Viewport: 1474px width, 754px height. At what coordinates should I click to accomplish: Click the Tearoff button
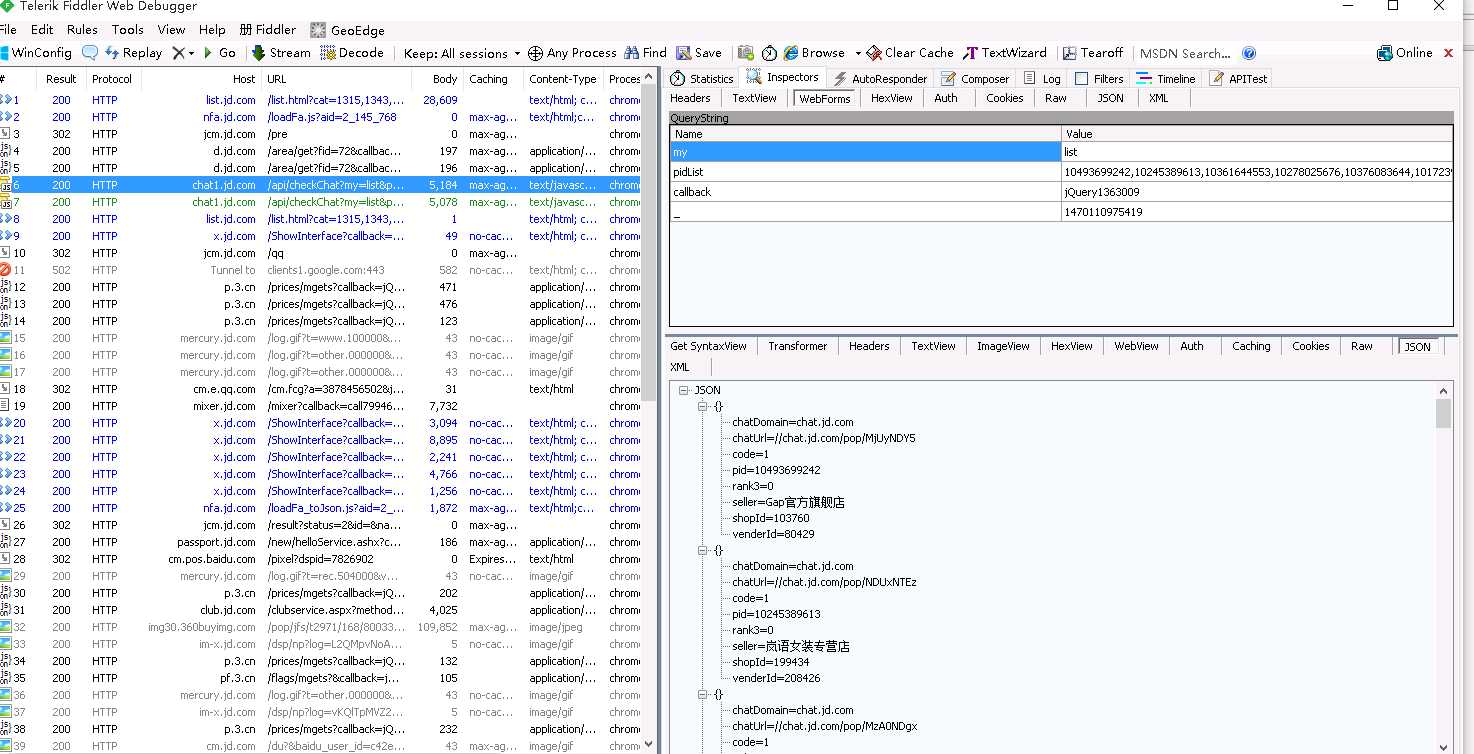click(1093, 53)
